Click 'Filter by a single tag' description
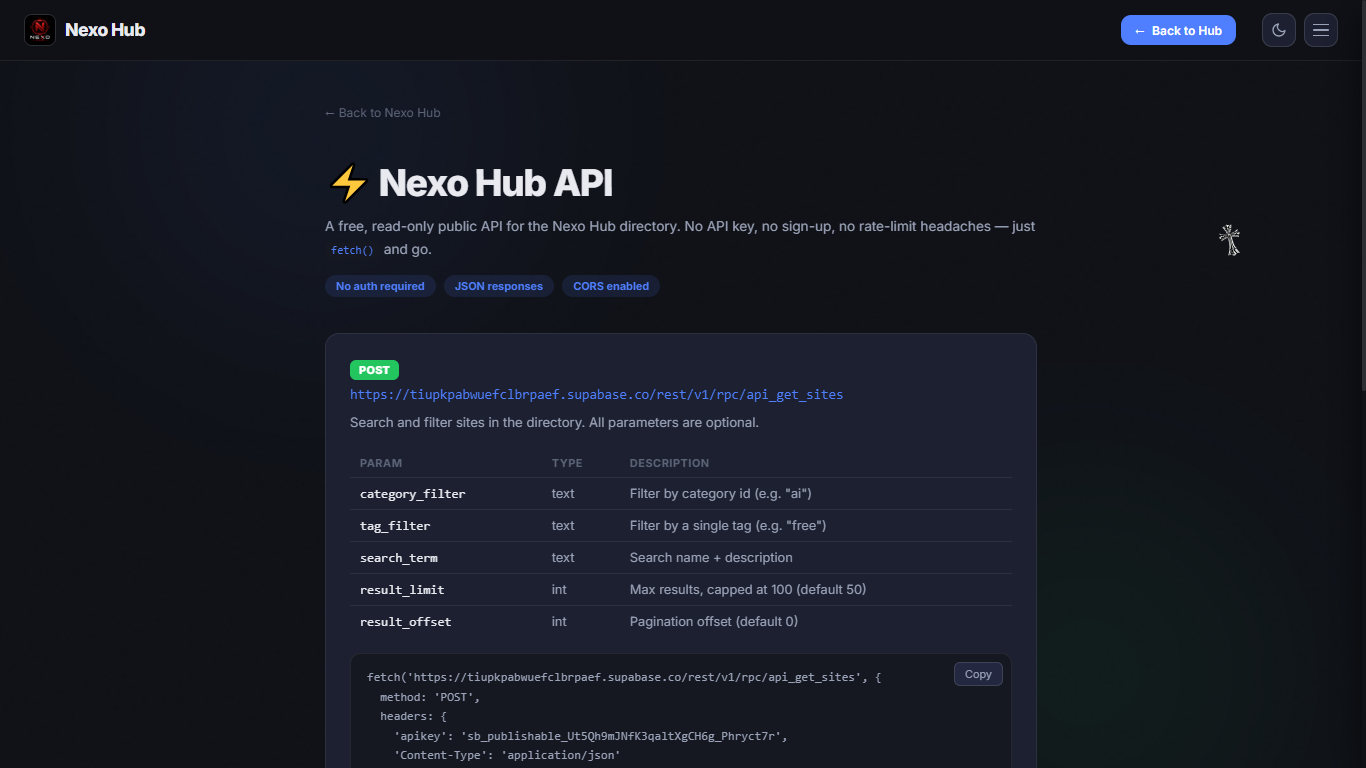Image resolution: width=1366 pixels, height=768 pixels. click(728, 526)
